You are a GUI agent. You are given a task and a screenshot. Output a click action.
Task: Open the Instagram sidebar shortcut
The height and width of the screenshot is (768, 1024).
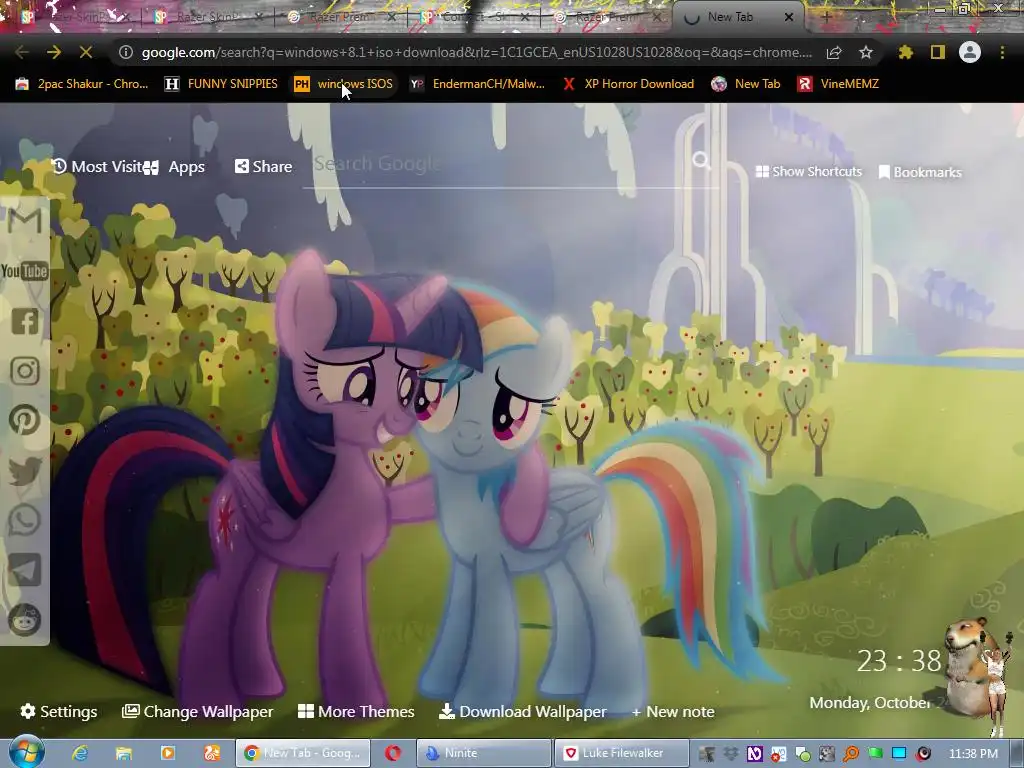tap(25, 370)
